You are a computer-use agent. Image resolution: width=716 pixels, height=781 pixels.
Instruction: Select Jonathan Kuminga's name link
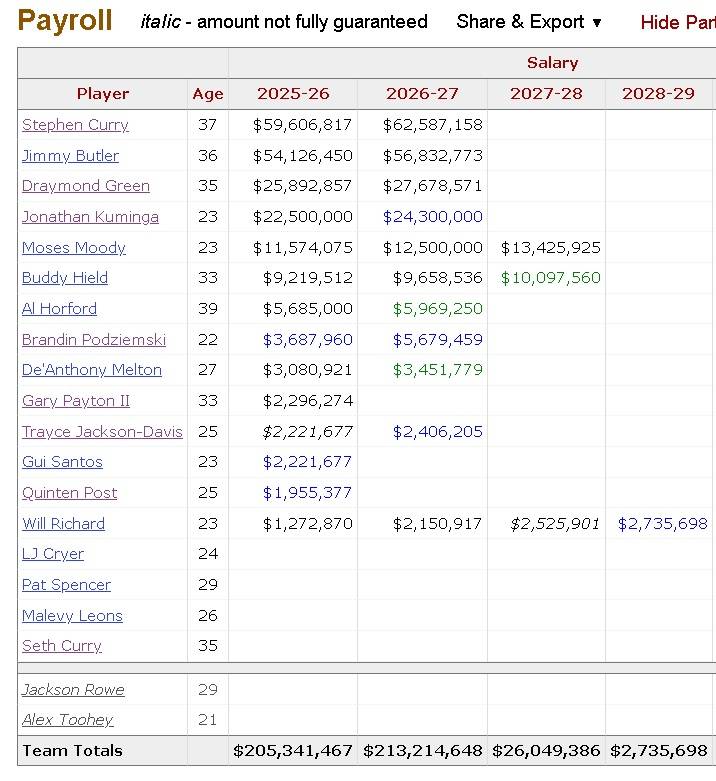tap(90, 217)
